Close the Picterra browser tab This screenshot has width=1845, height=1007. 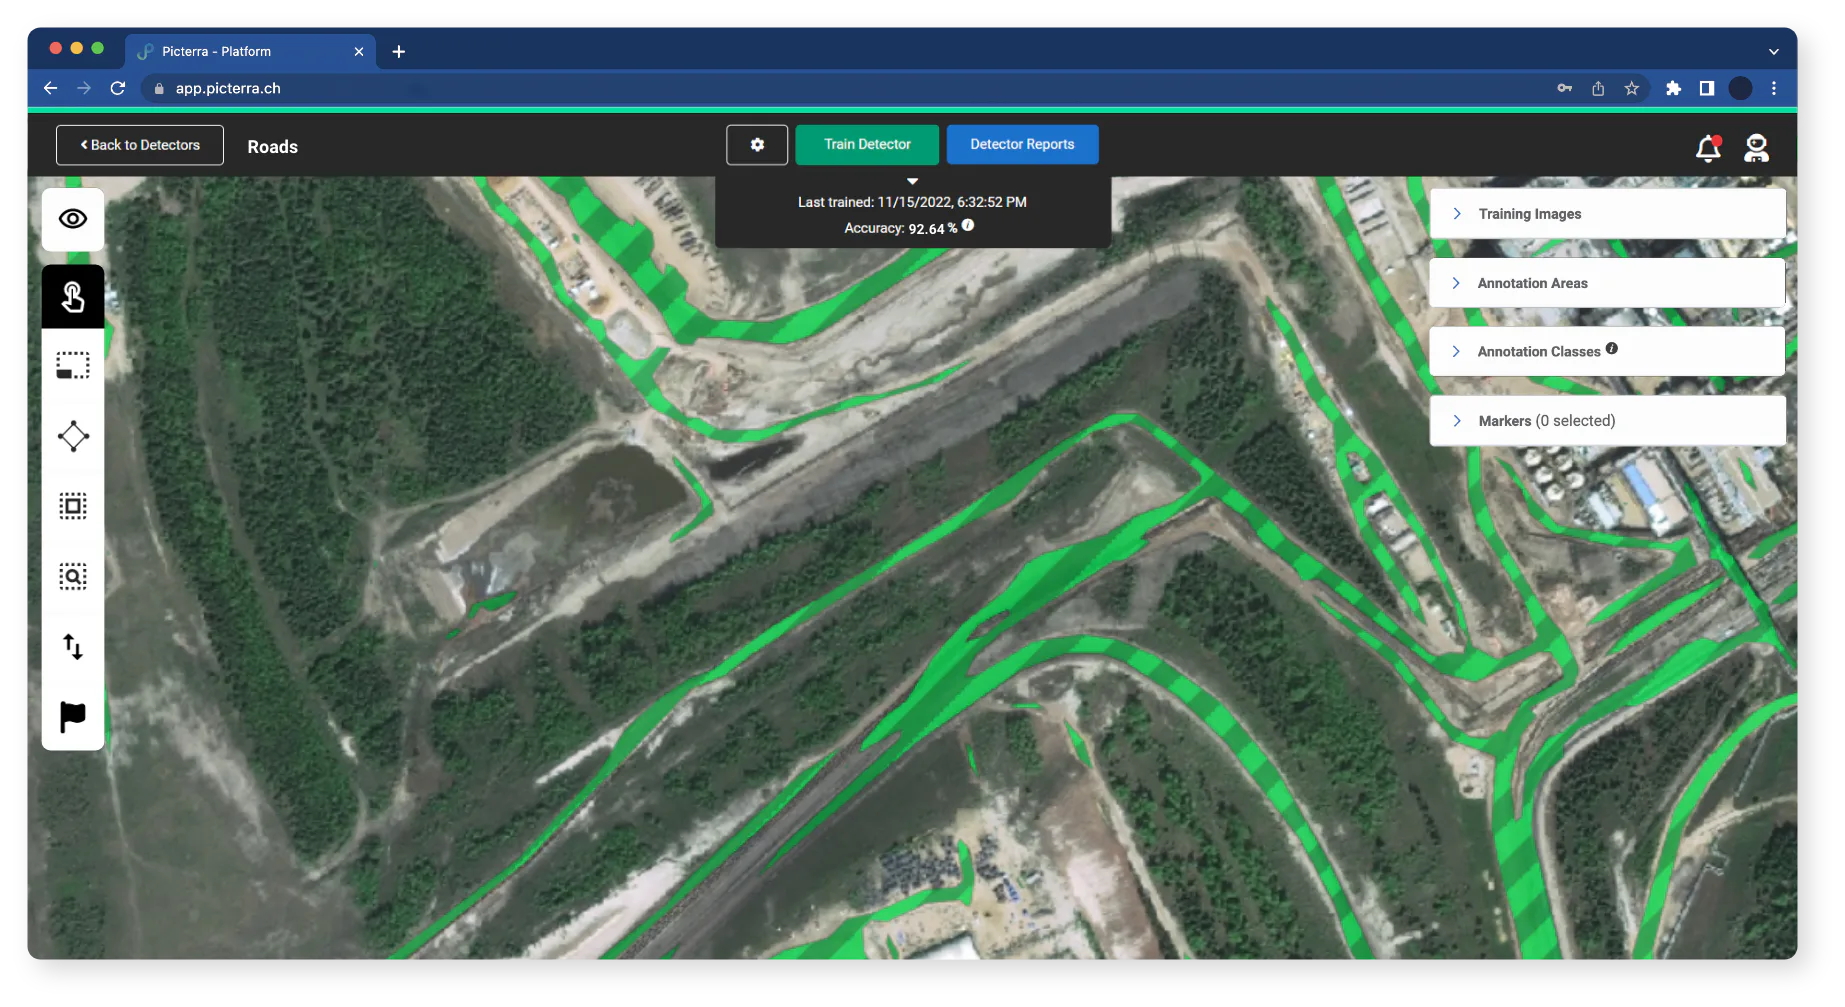click(359, 52)
